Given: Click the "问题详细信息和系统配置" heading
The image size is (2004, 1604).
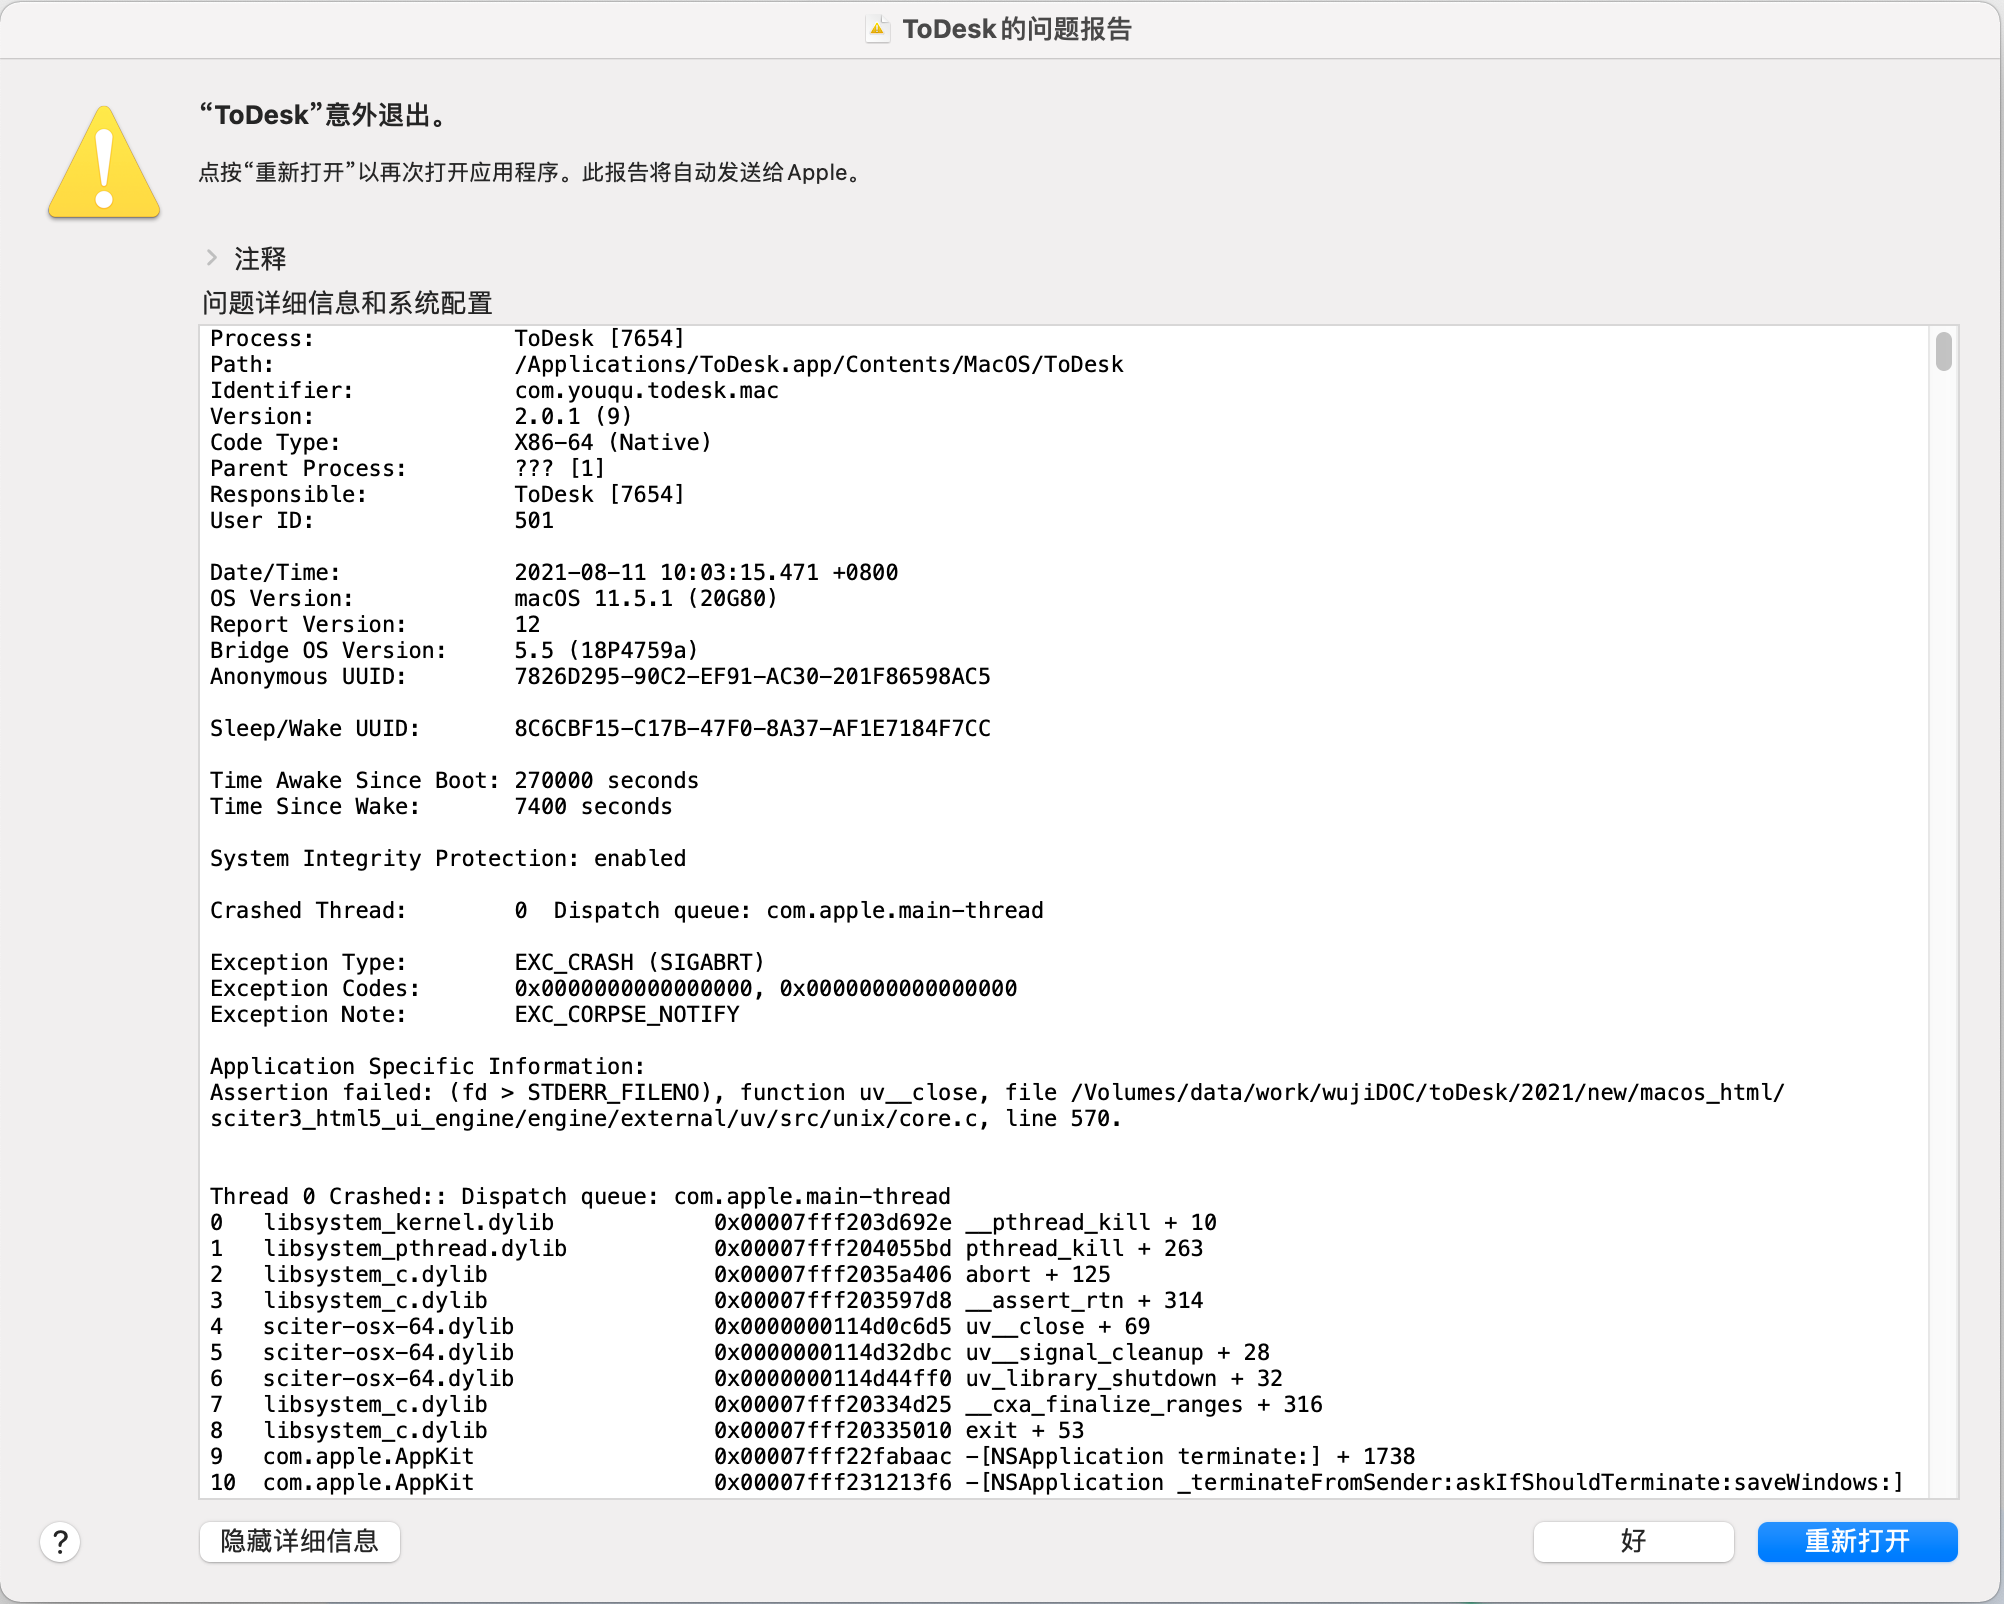Looking at the screenshot, I should point(347,303).
